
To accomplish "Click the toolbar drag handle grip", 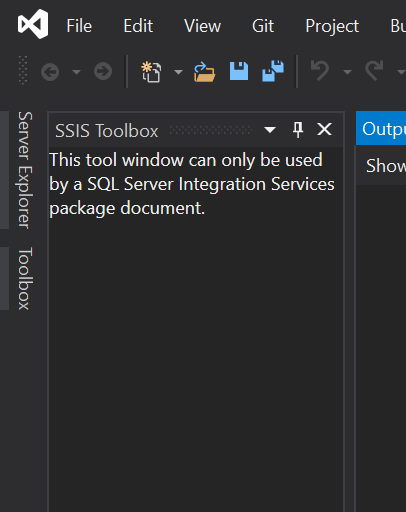I will 23,70.
